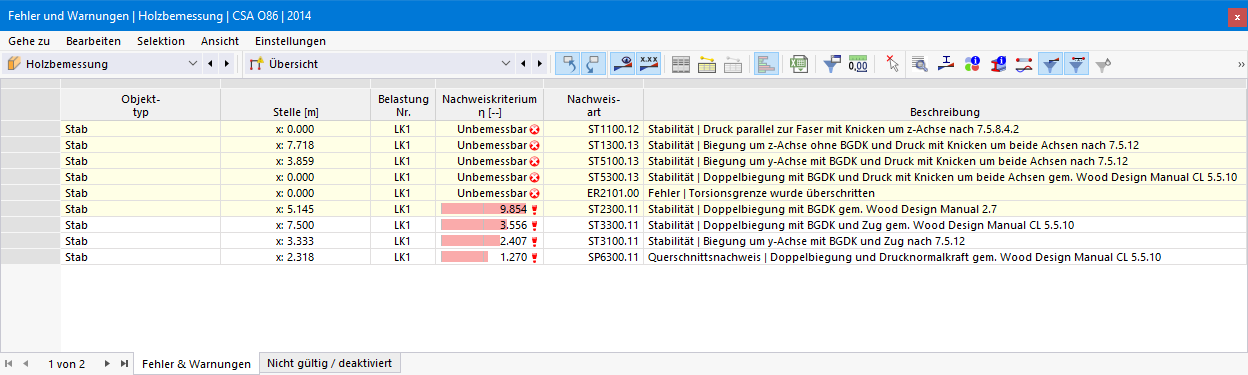
Task: Click the 2.407 design ratio bar
Action: click(471, 241)
